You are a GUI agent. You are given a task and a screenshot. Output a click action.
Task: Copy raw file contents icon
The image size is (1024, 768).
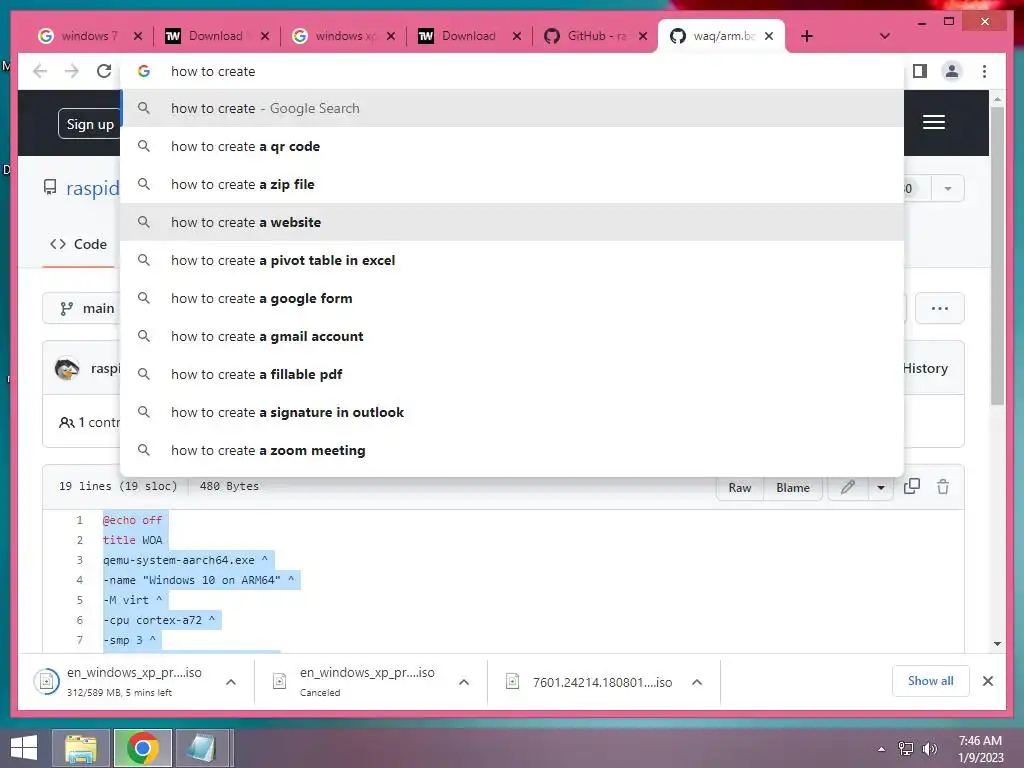pyautogui.click(x=912, y=487)
